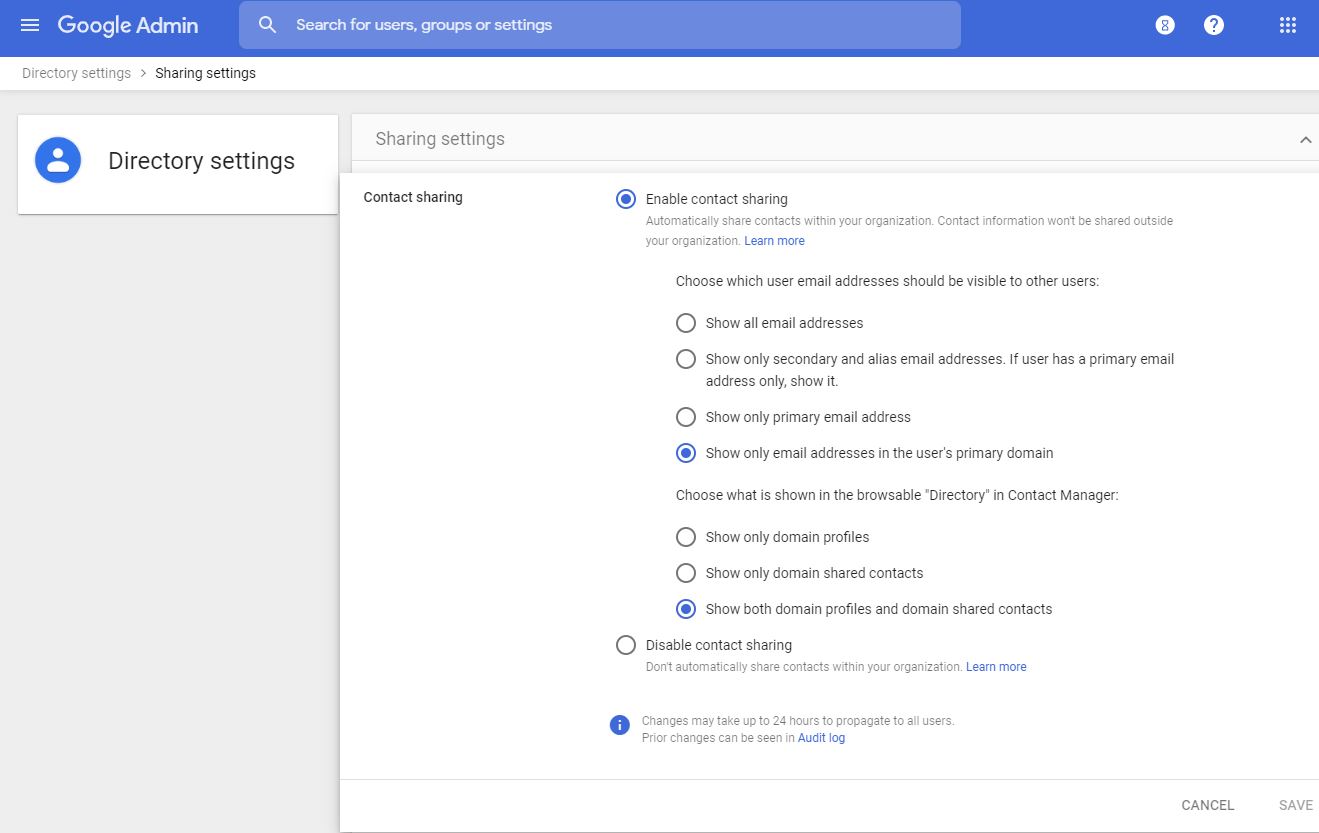Open the main hamburger menu

pos(30,25)
